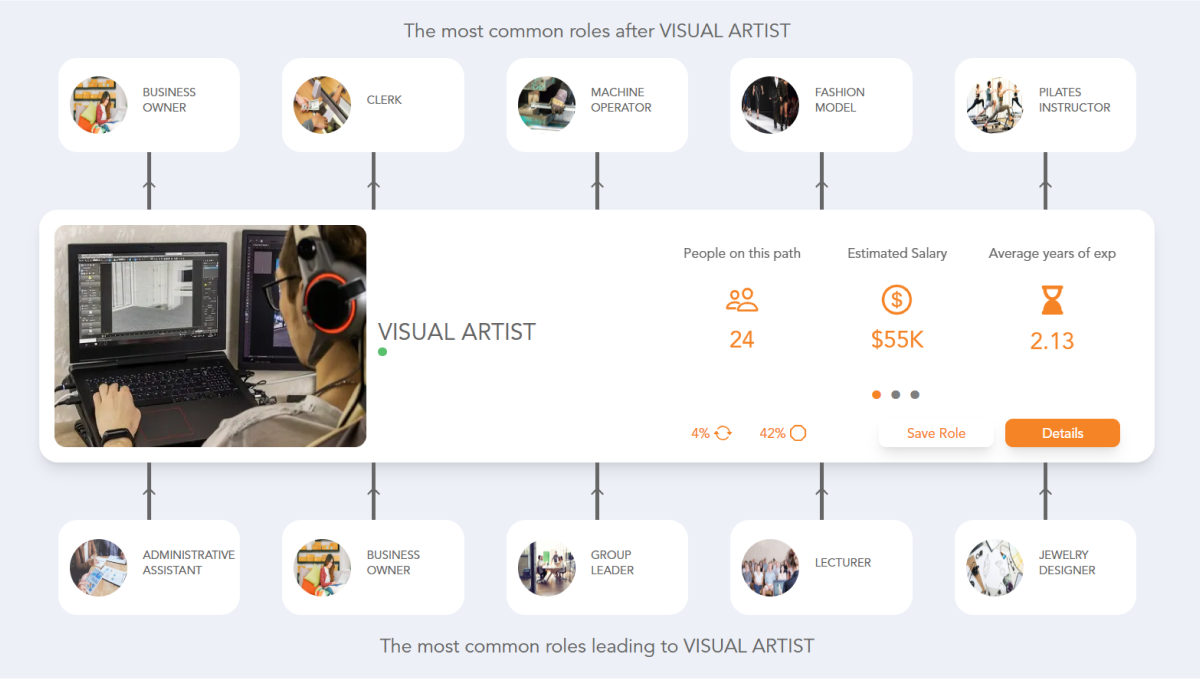1200x679 pixels.
Task: Open the Machine Operator role card
Action: pos(597,104)
